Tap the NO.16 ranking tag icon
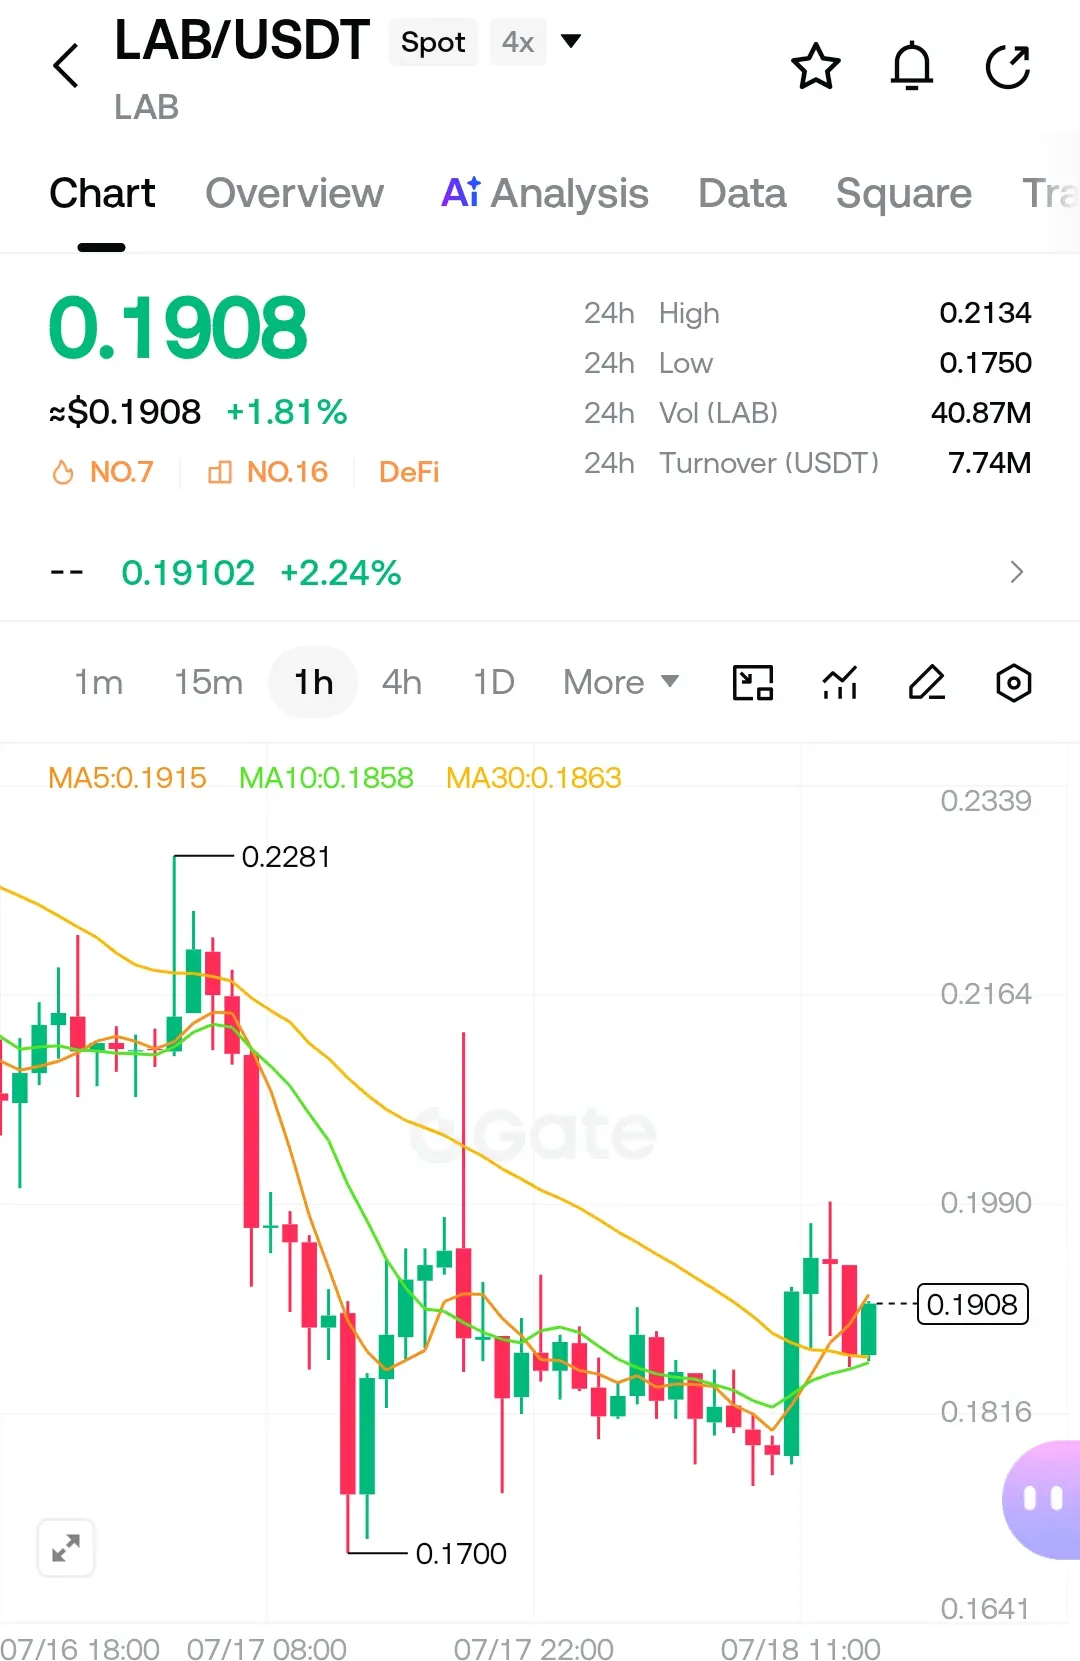1080x1661 pixels. pyautogui.click(x=220, y=472)
